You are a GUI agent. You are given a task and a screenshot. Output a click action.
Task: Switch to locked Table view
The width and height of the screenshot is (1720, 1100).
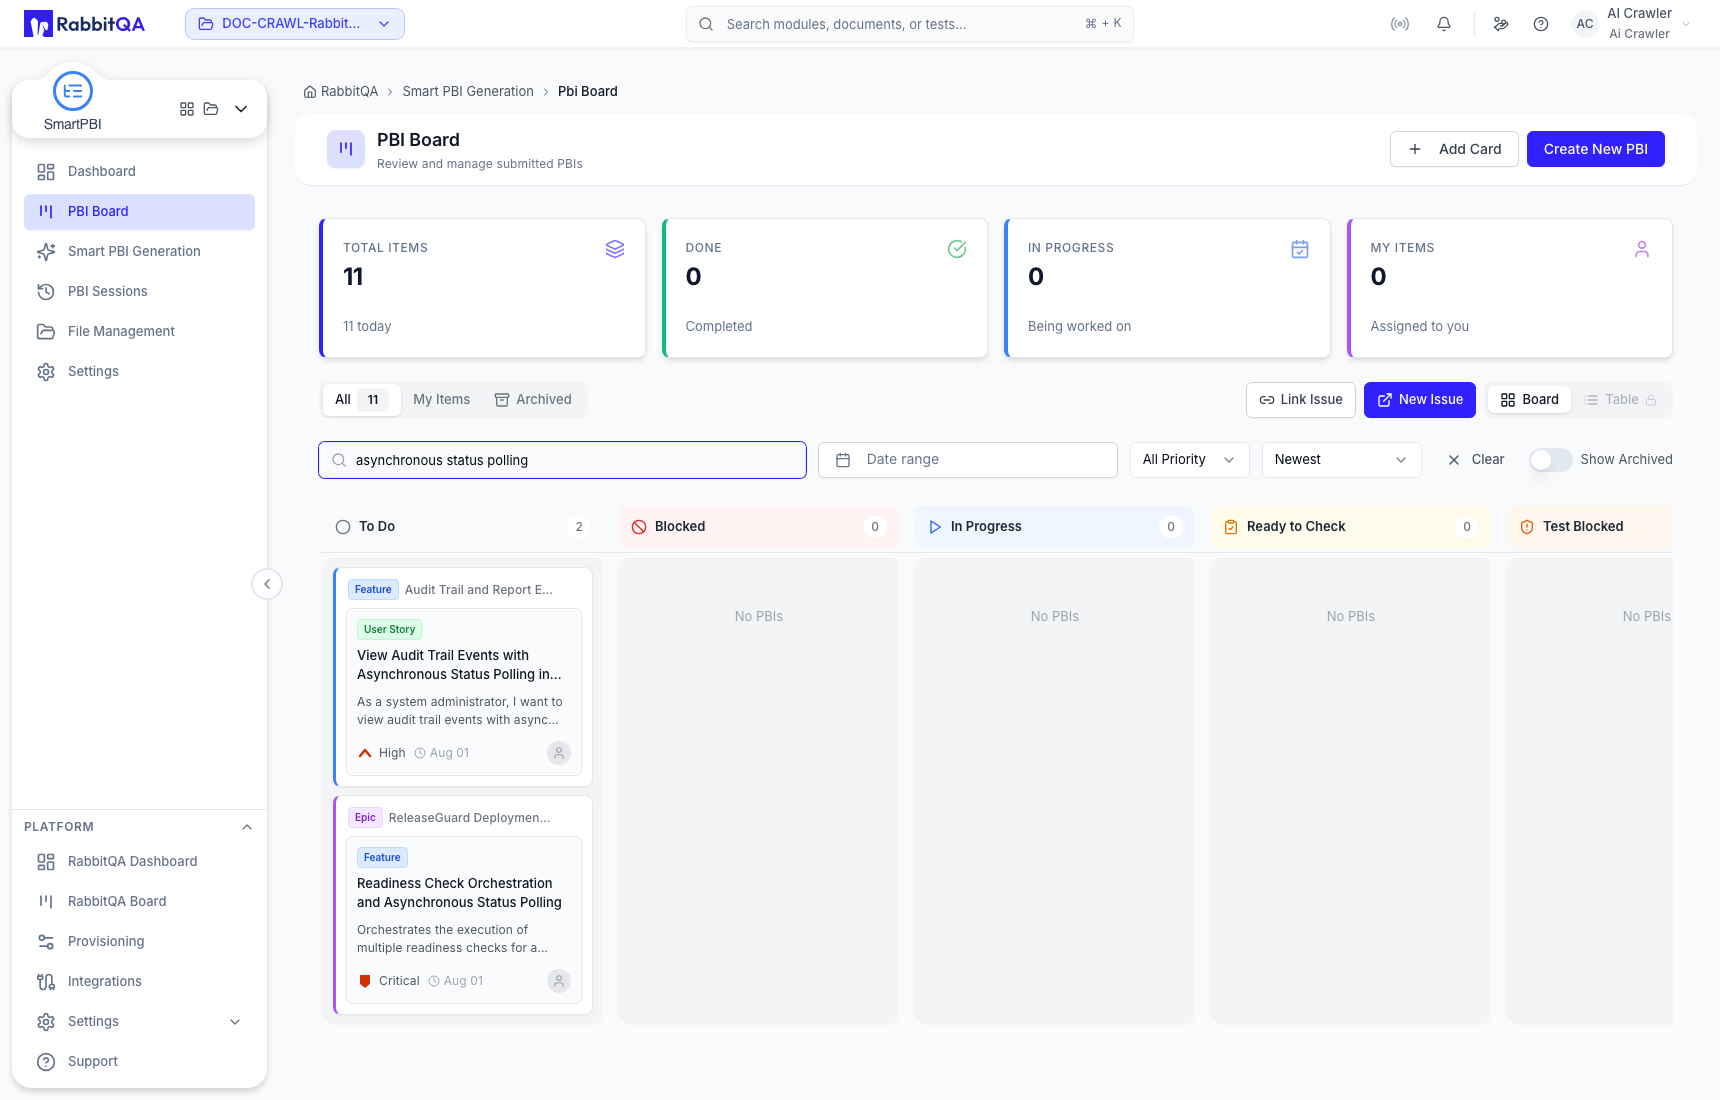click(1621, 400)
